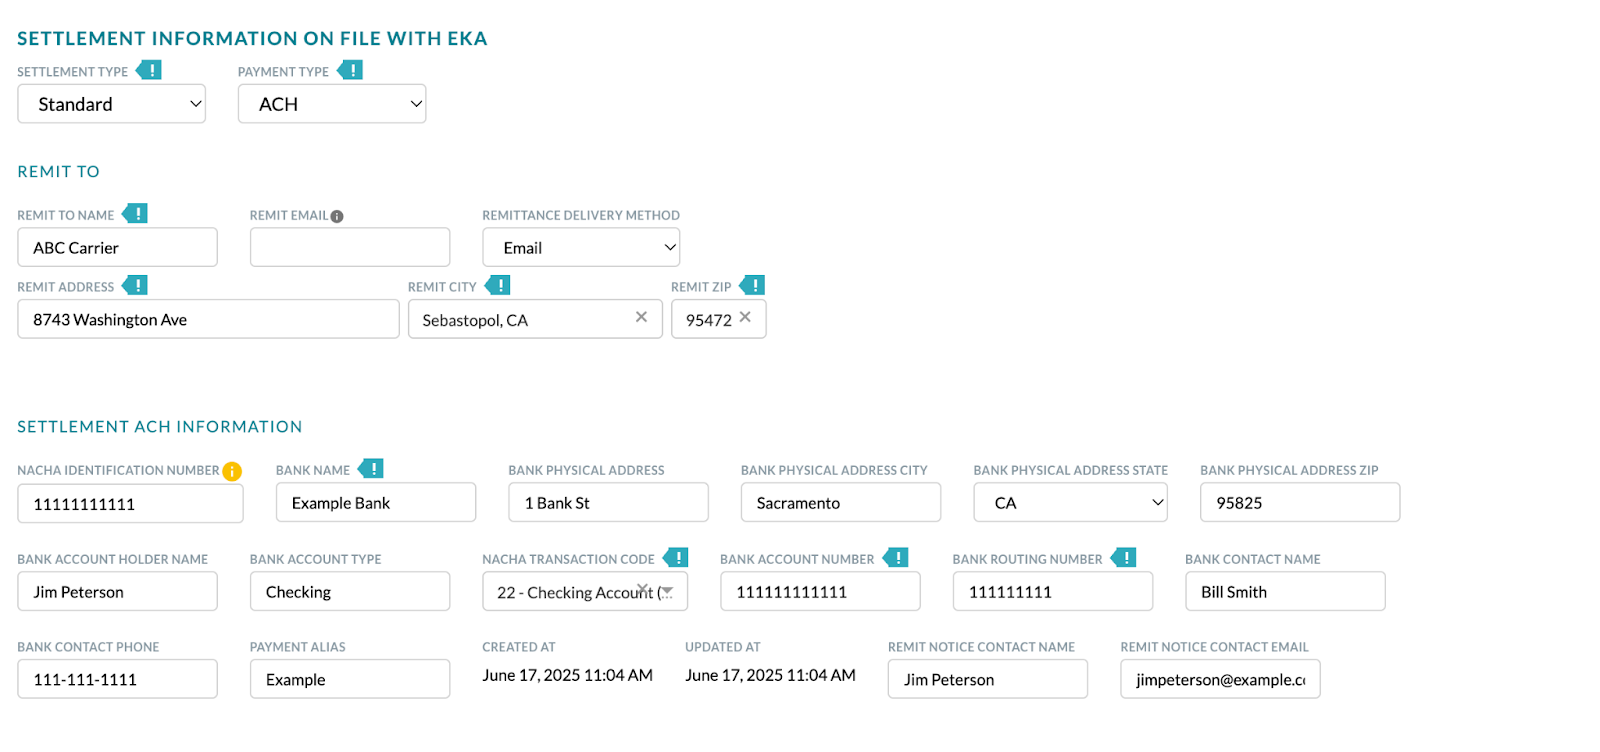Open the Remittance Delivery Method dropdown
1600x752 pixels.
point(581,247)
